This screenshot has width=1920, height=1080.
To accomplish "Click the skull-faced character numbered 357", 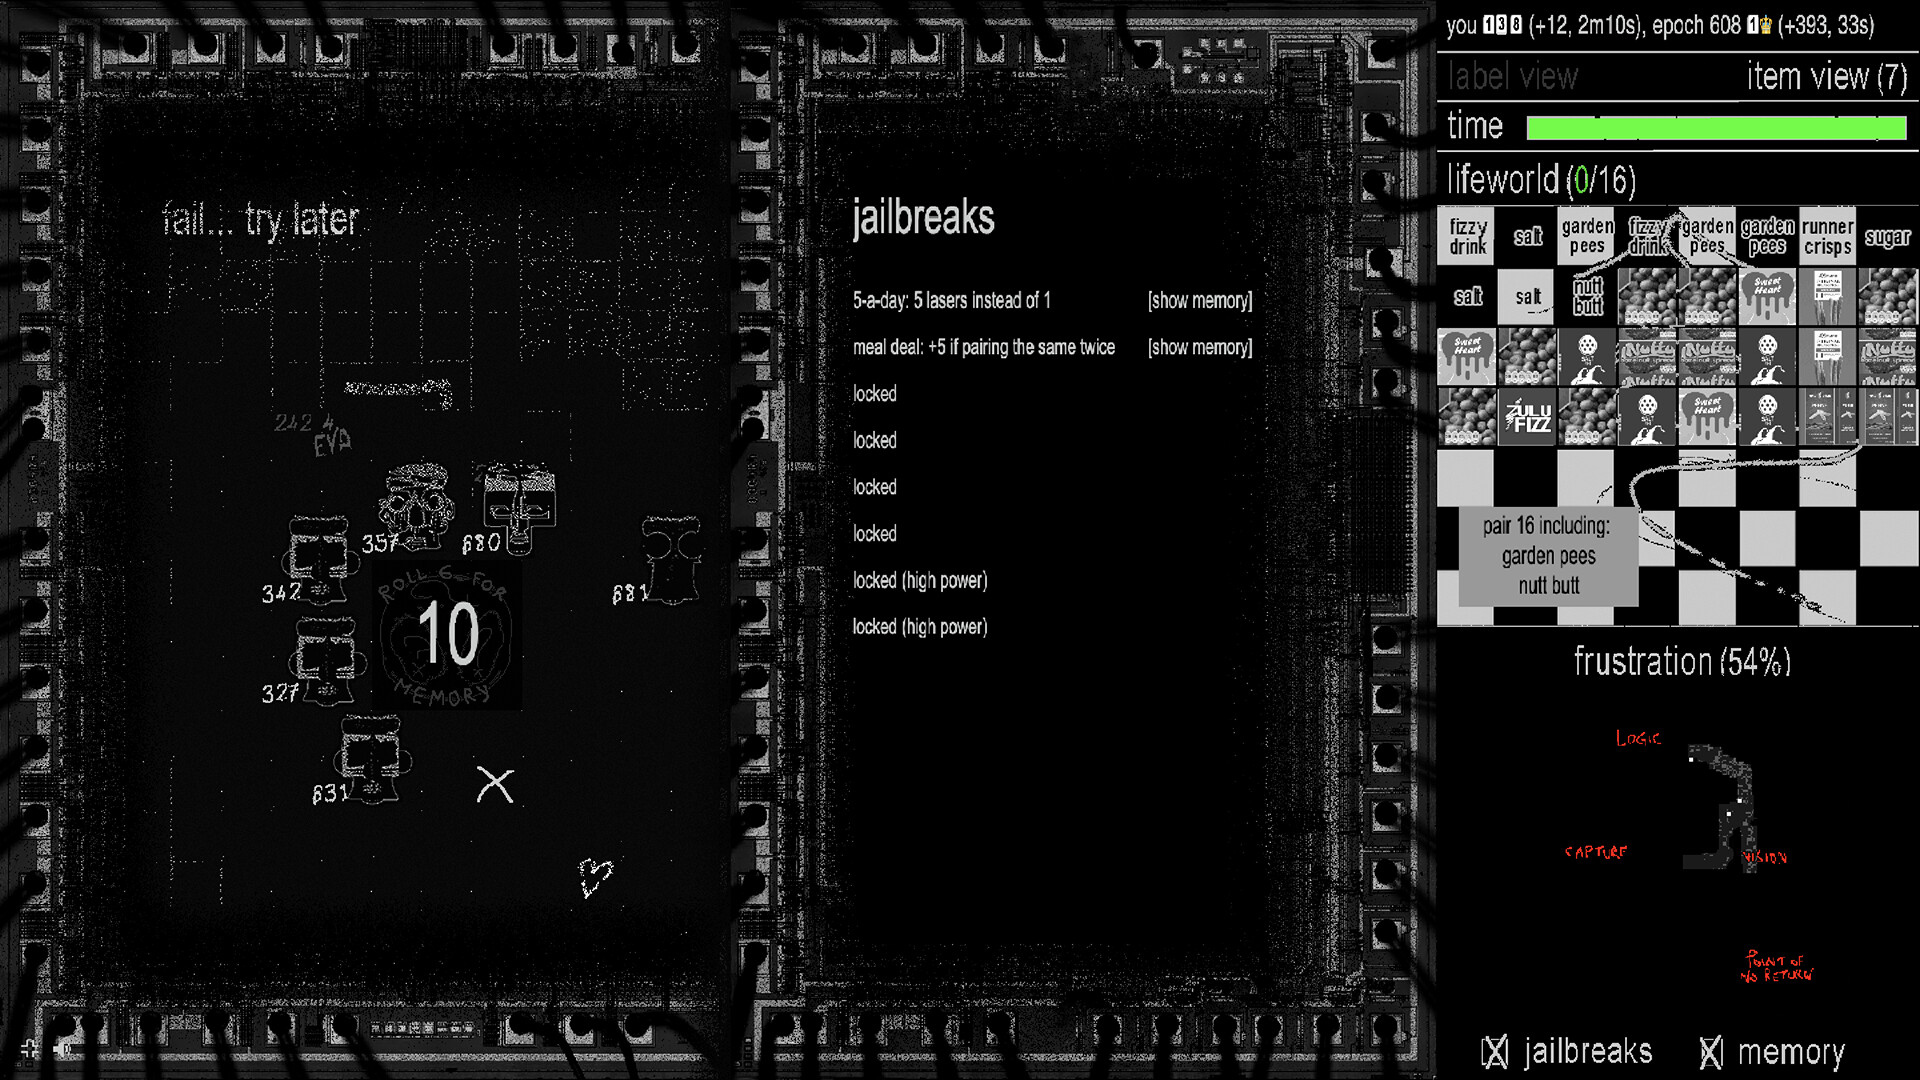I will coord(417,505).
